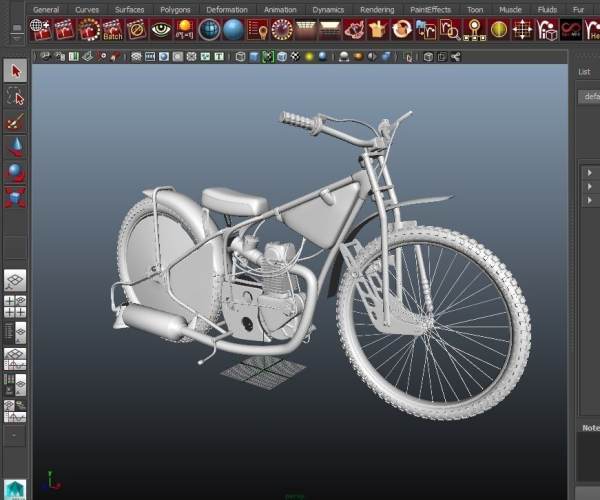The width and height of the screenshot is (600, 500).
Task: Switch to the Dynamics shelf tab
Action: tap(328, 10)
